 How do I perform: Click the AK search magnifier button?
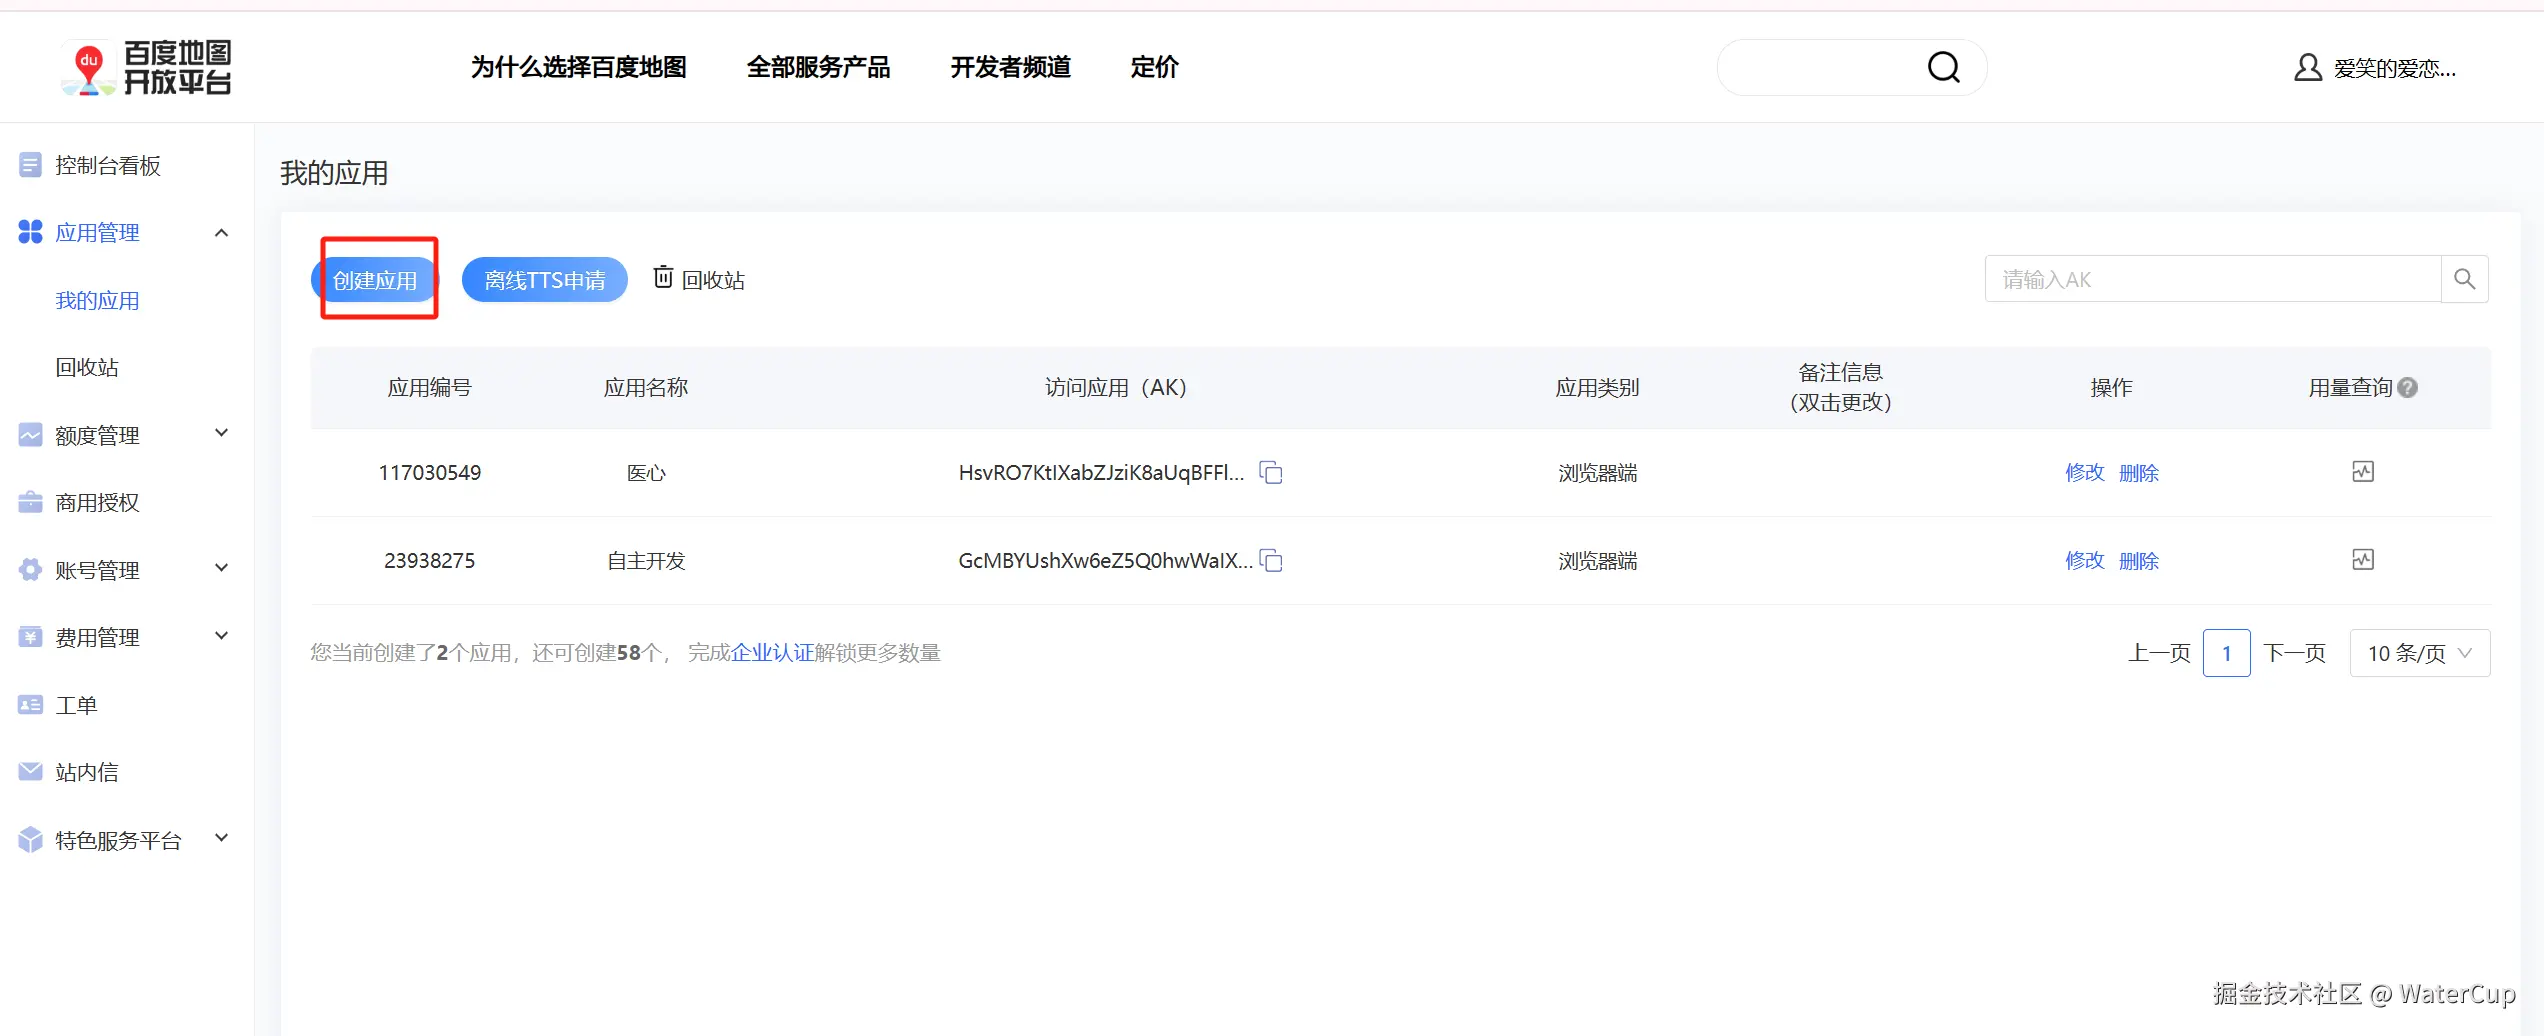point(2464,279)
